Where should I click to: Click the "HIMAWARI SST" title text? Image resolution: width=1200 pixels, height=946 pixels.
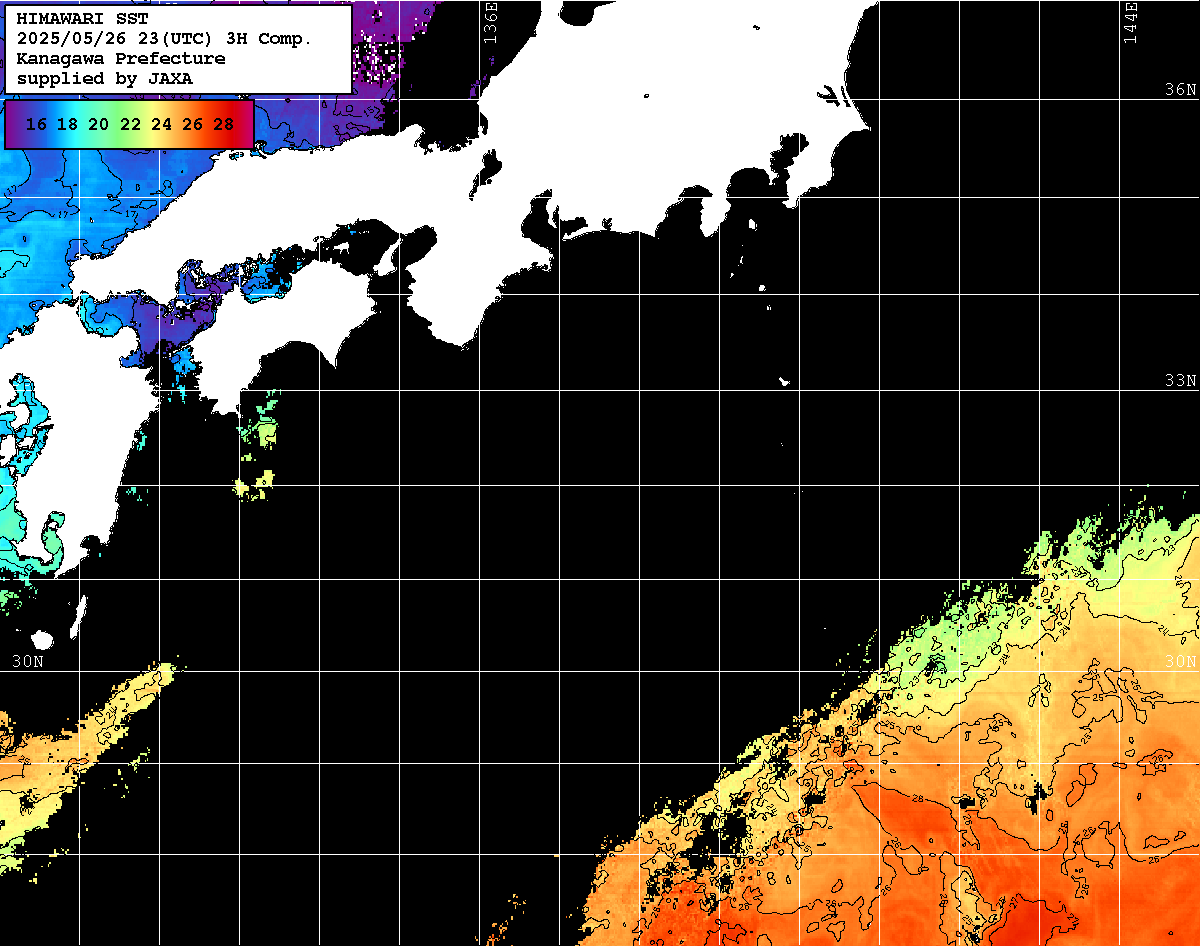tap(82, 18)
